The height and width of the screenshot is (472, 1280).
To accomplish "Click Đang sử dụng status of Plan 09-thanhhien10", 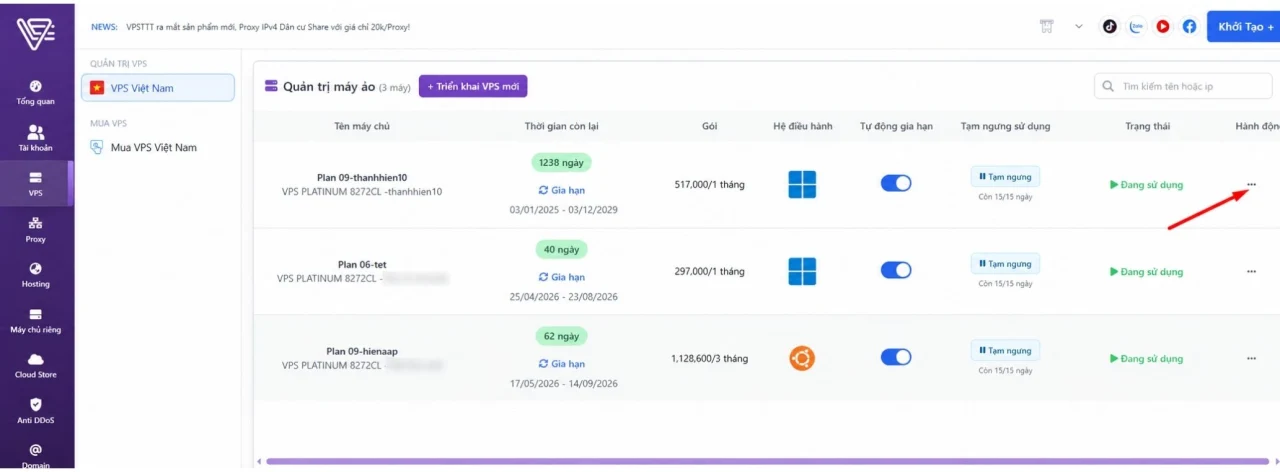I will pyautogui.click(x=1146, y=185).
